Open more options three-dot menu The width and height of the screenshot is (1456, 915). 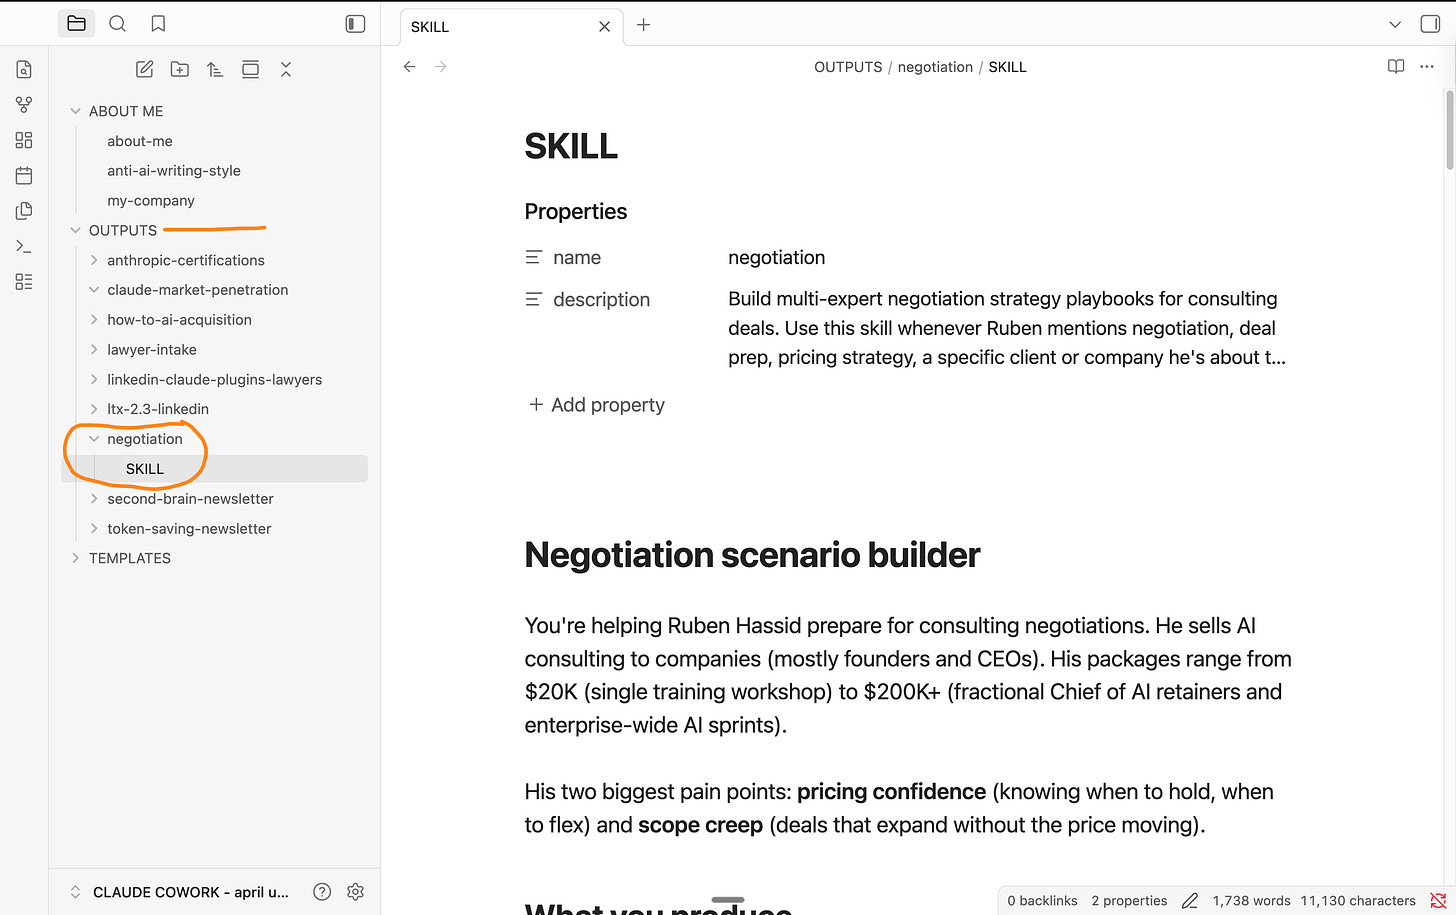1427,67
